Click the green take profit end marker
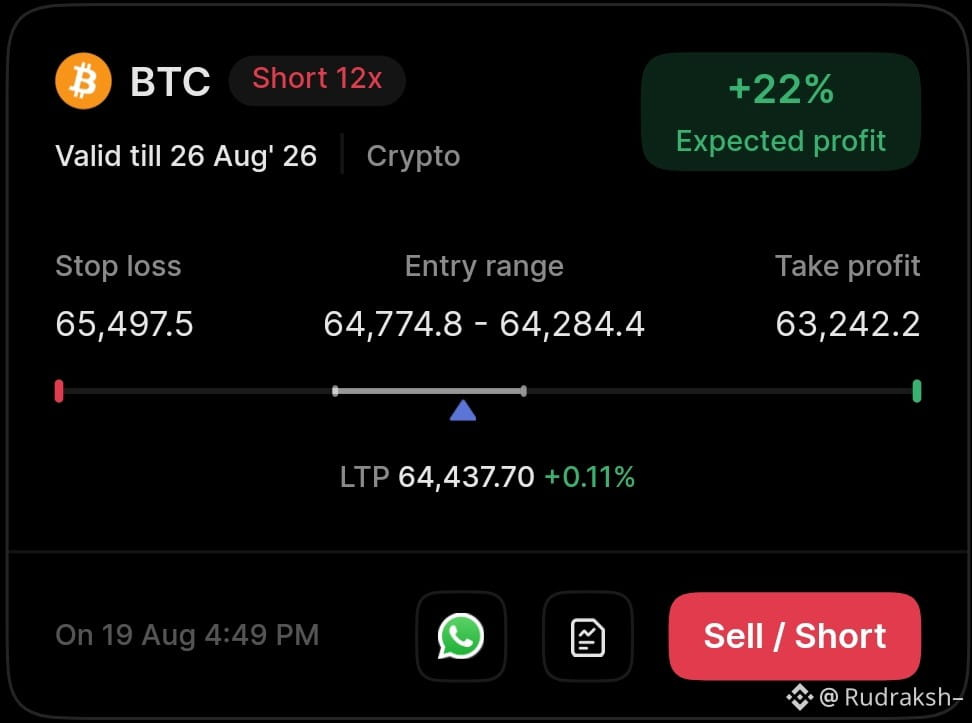This screenshot has height=723, width=972. click(917, 391)
